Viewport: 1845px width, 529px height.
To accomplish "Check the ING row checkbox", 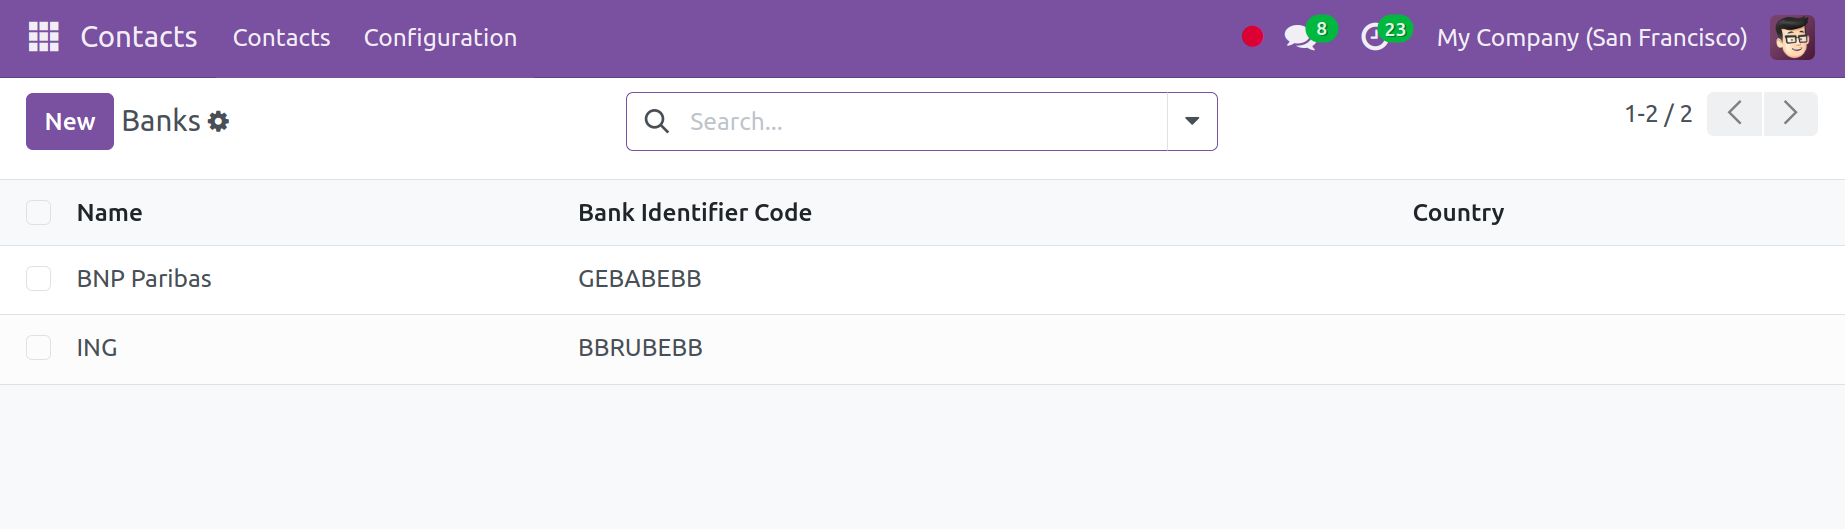I will click(39, 347).
